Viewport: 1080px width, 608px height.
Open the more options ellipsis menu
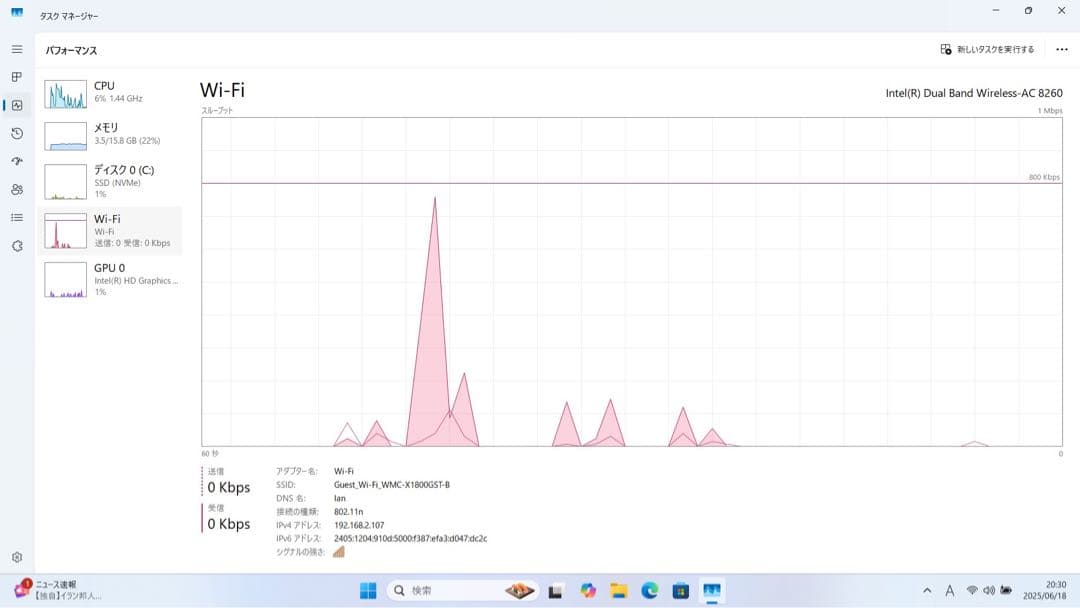coord(1062,48)
